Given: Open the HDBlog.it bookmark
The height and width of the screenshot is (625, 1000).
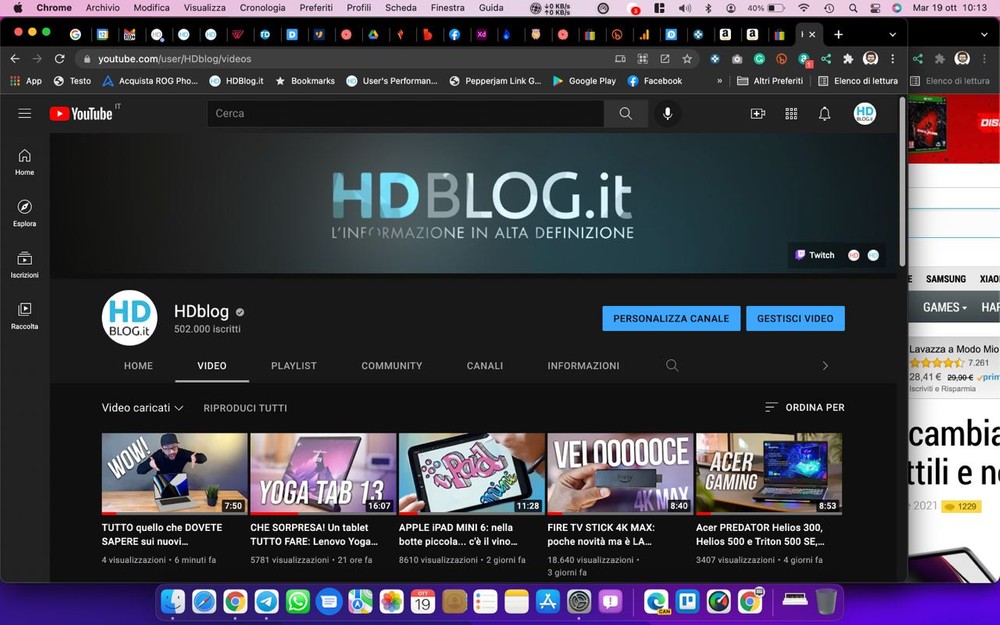Looking at the screenshot, I should (x=237, y=81).
